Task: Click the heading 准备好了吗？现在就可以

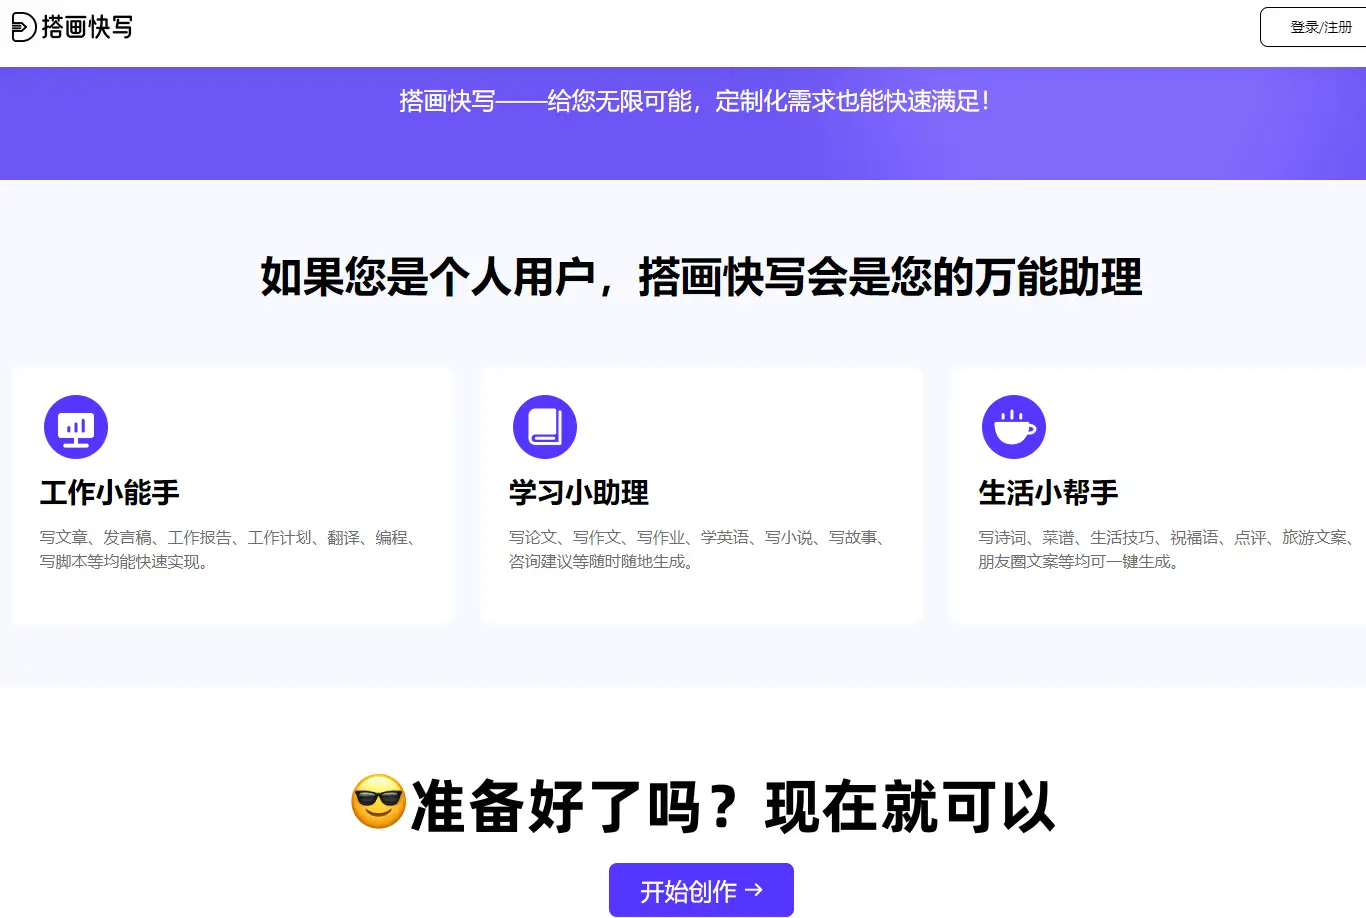Action: 733,806
